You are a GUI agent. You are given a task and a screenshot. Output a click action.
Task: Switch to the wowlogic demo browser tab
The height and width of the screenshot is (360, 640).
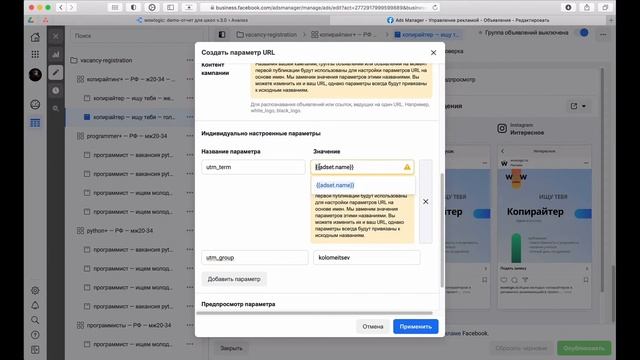pyautogui.click(x=193, y=20)
